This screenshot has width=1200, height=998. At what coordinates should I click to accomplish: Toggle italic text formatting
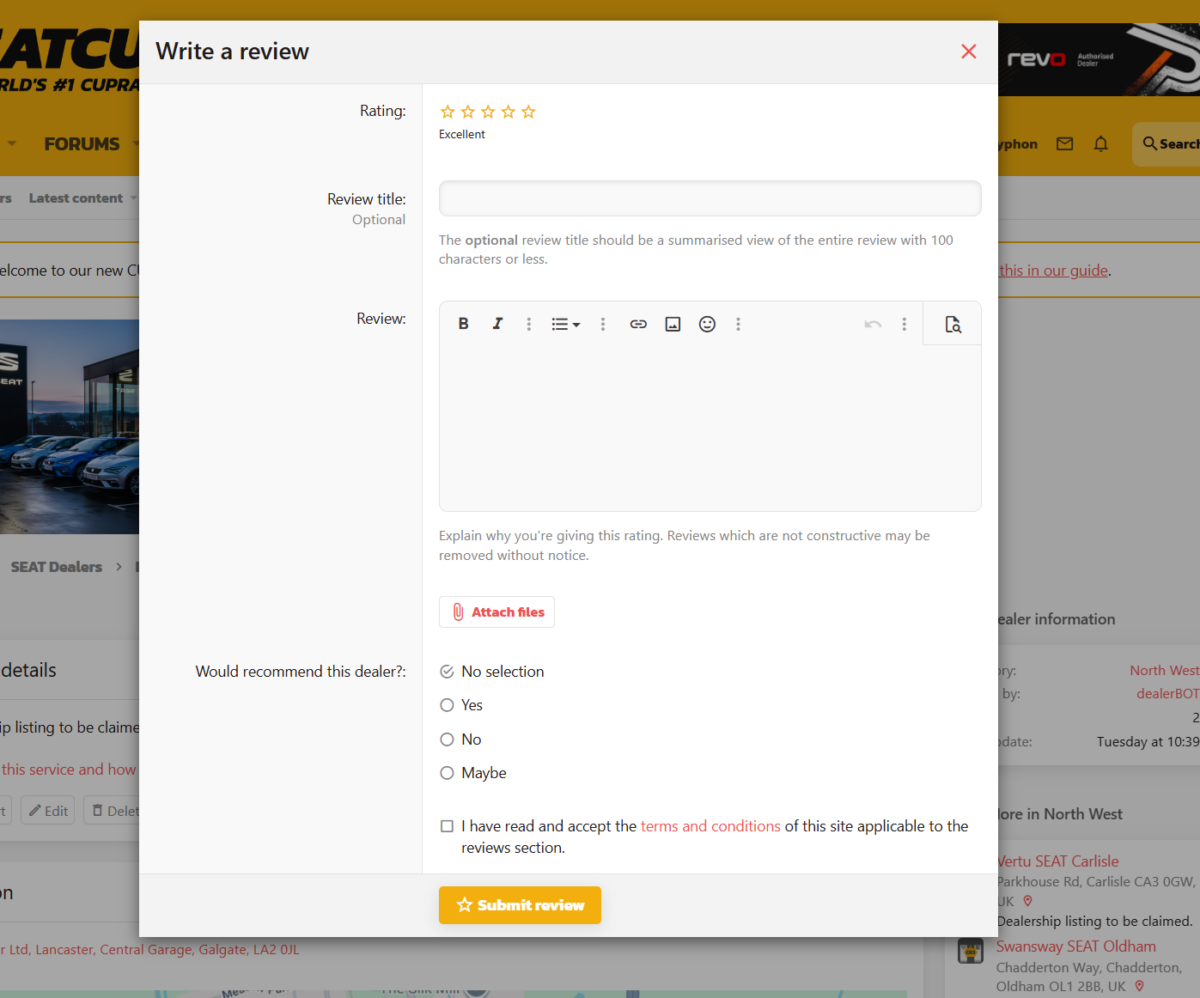click(497, 324)
